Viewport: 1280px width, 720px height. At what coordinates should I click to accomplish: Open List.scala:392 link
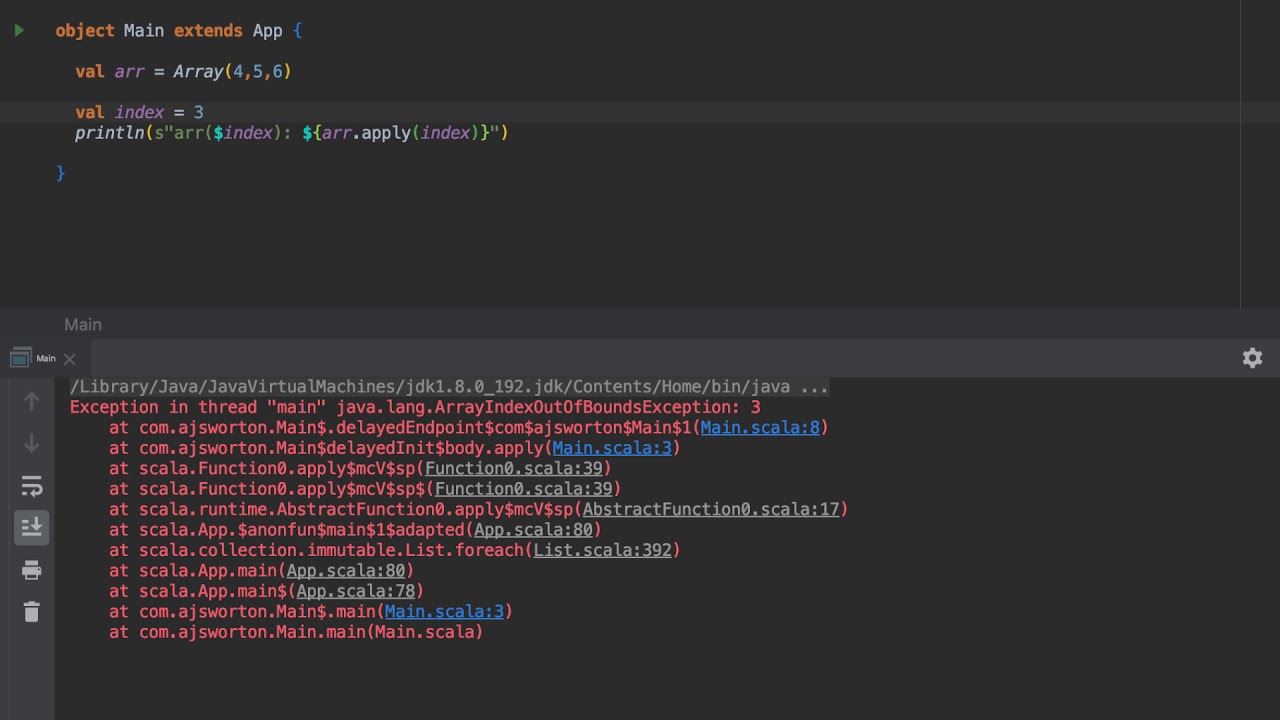(x=602, y=550)
